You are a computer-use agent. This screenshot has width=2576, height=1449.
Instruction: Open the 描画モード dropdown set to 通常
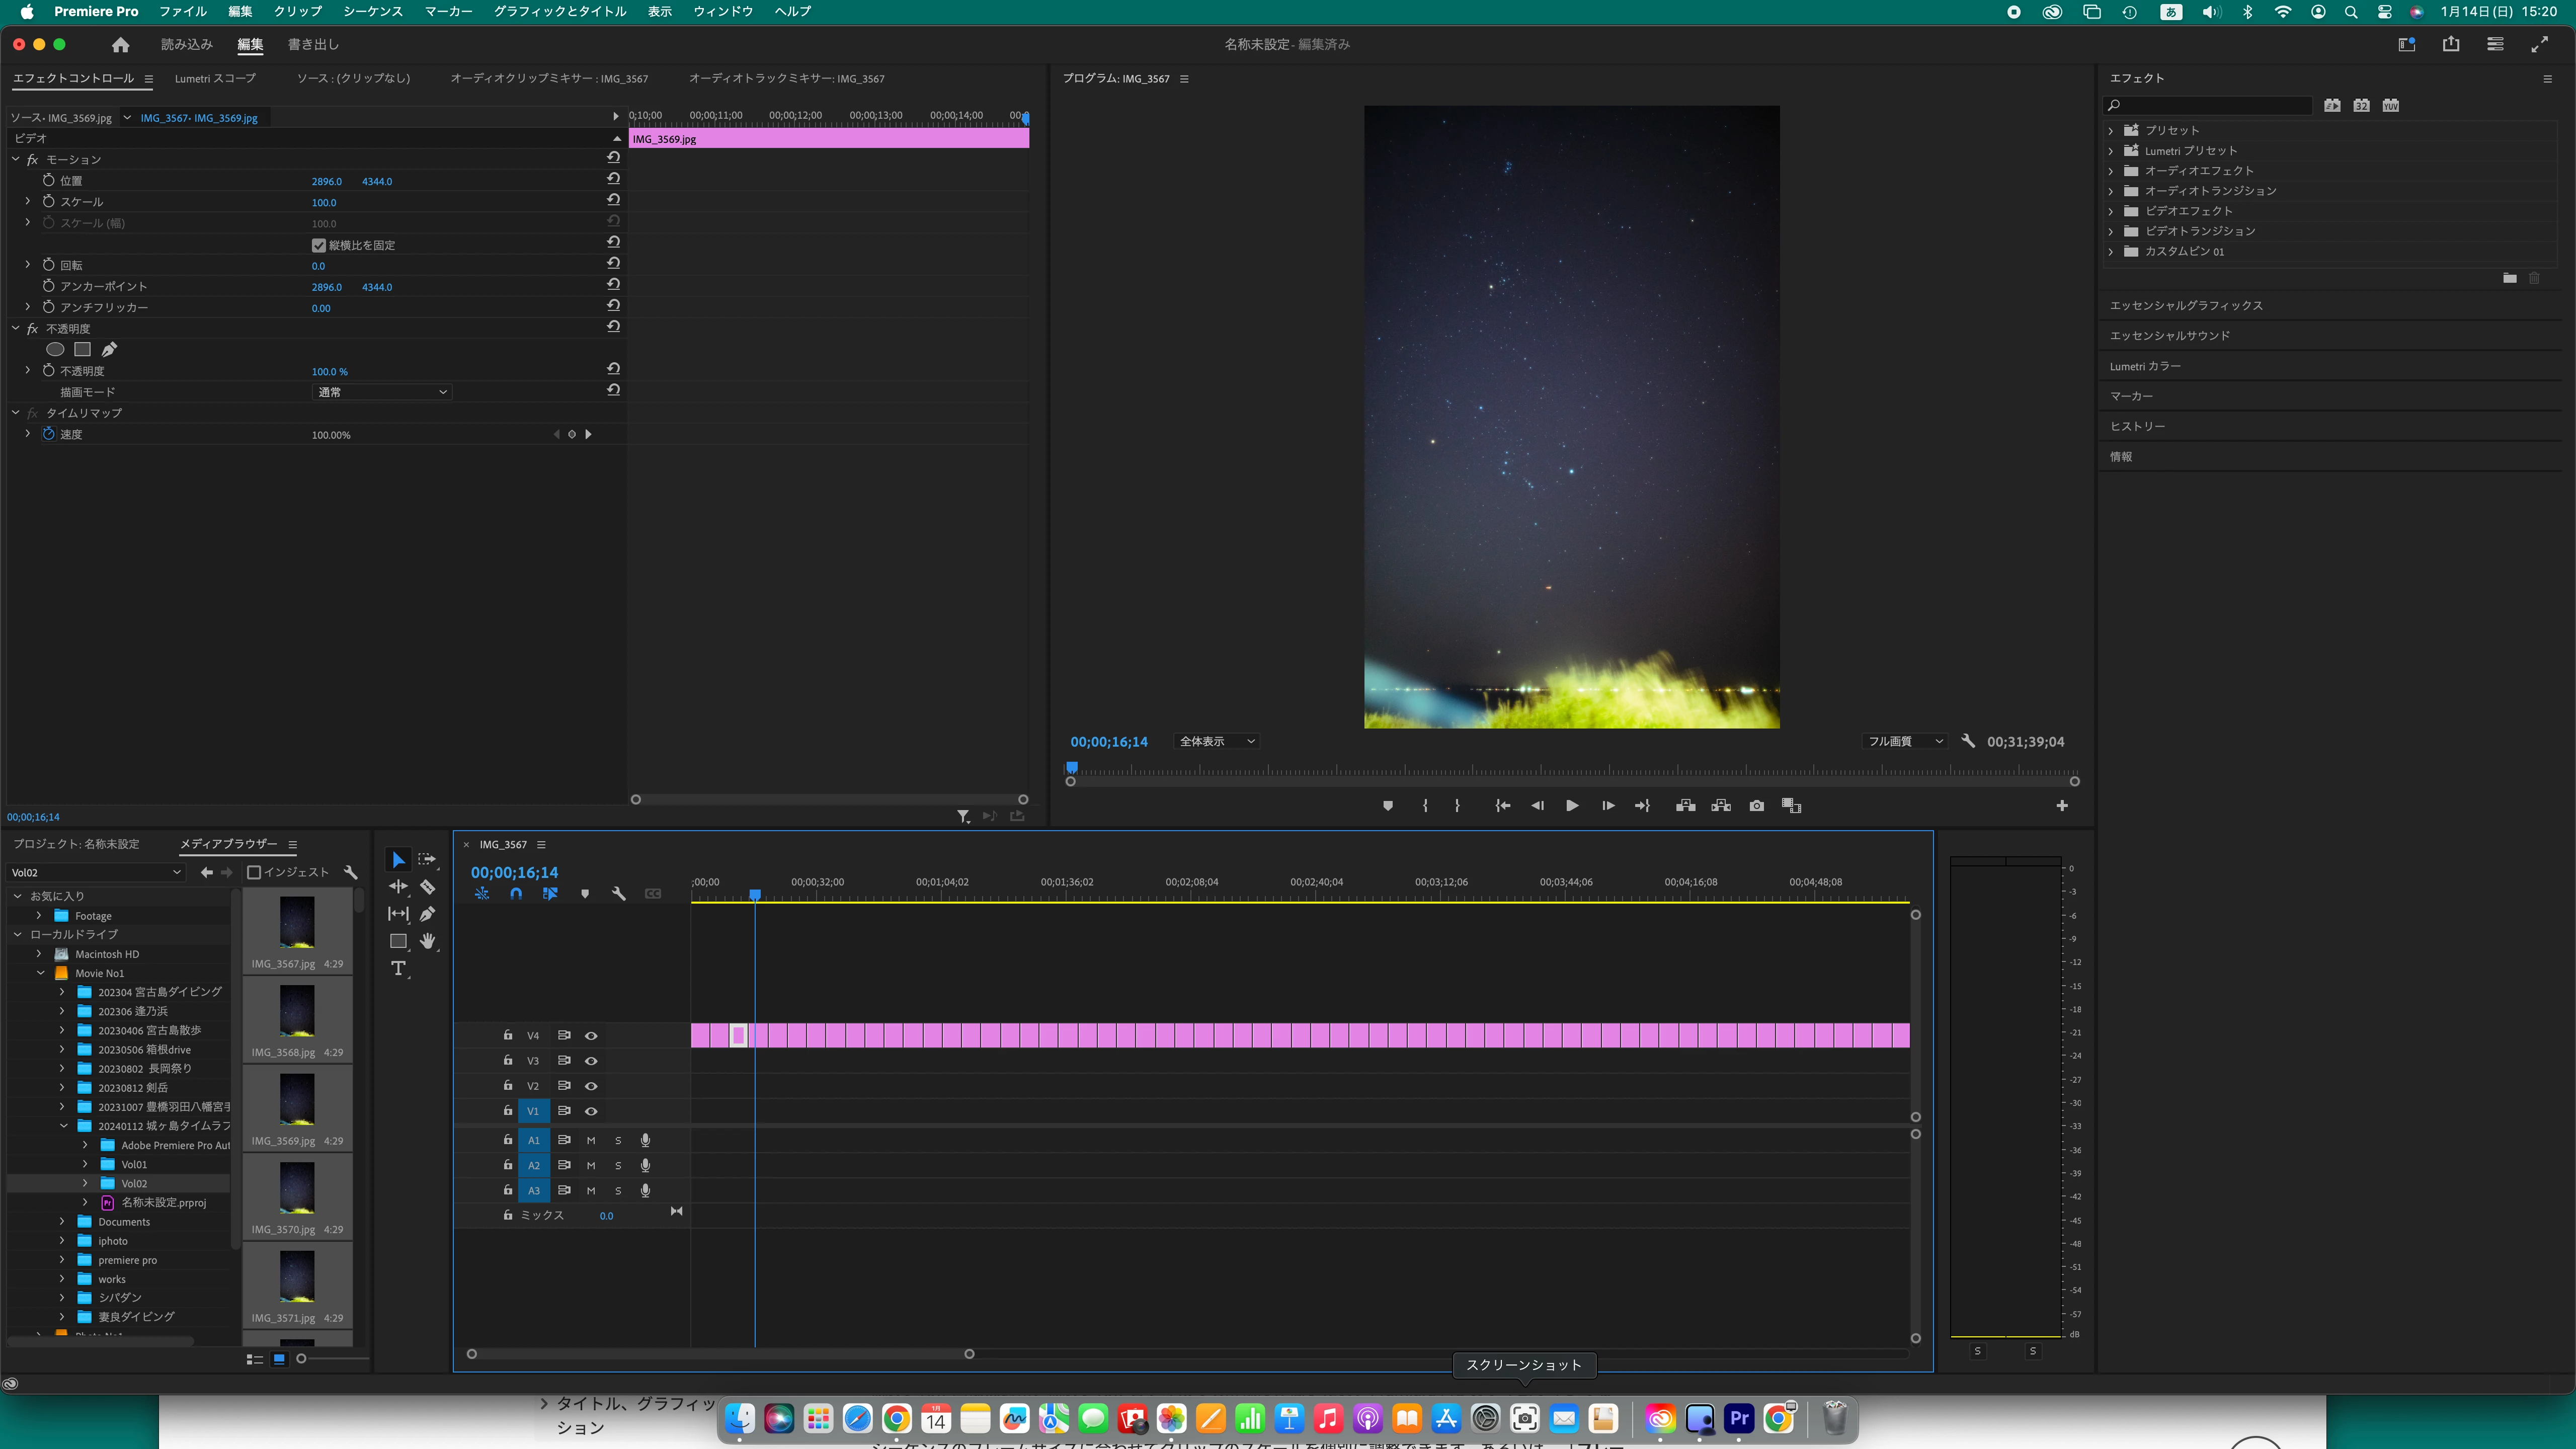point(382,392)
